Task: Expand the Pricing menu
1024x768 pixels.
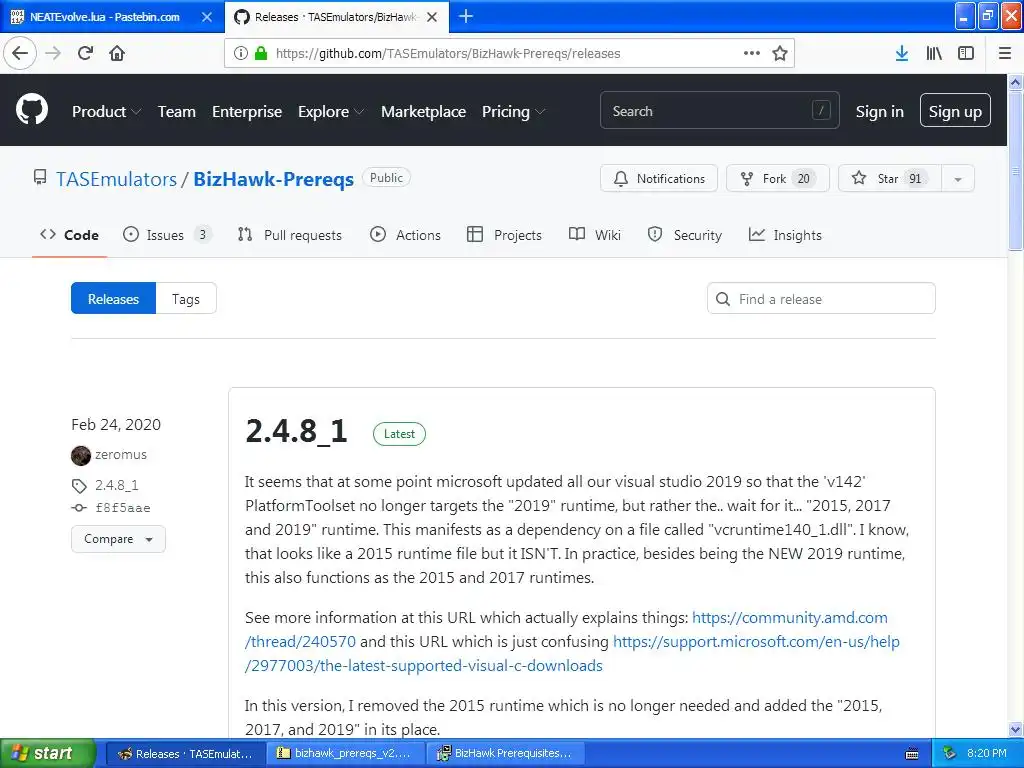Action: coord(513,112)
